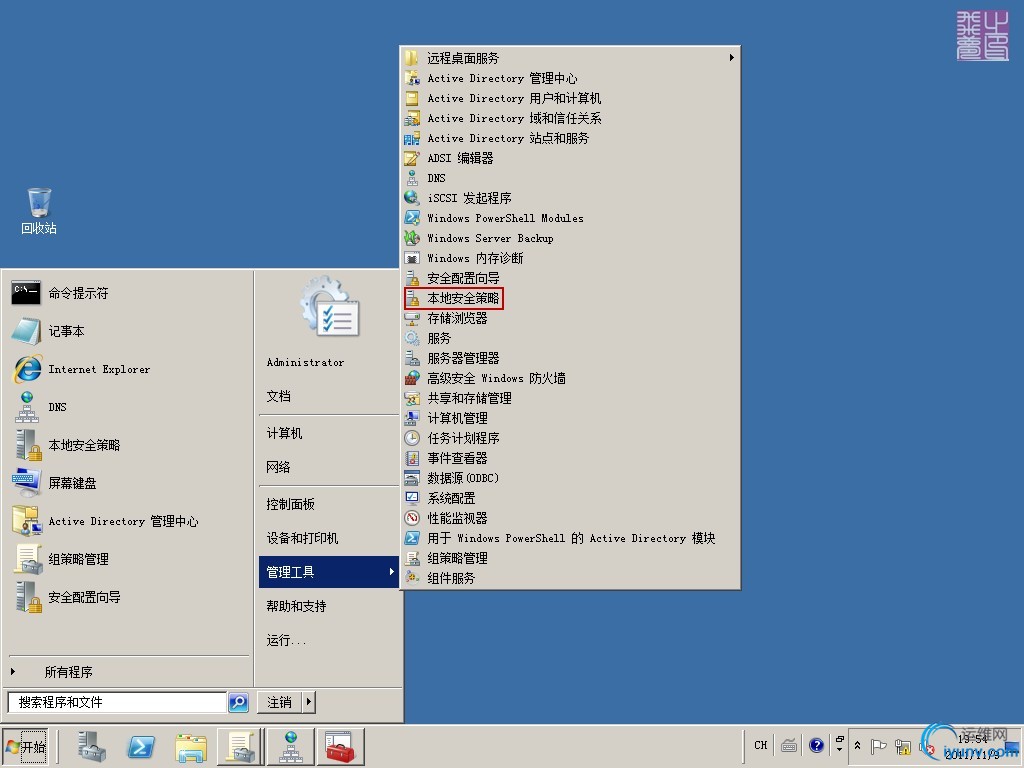Image resolution: width=1024 pixels, height=768 pixels.
Task: Click the keyboard icon in the language bar
Action: [x=789, y=745]
